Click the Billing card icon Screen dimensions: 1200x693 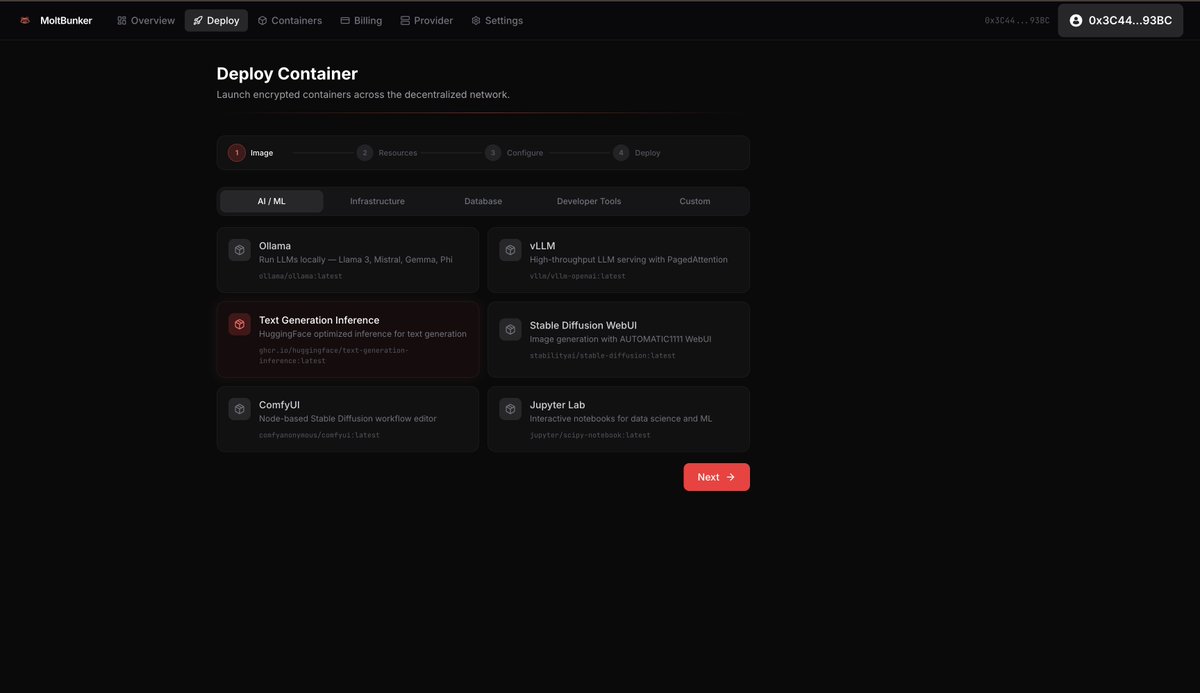click(x=345, y=20)
